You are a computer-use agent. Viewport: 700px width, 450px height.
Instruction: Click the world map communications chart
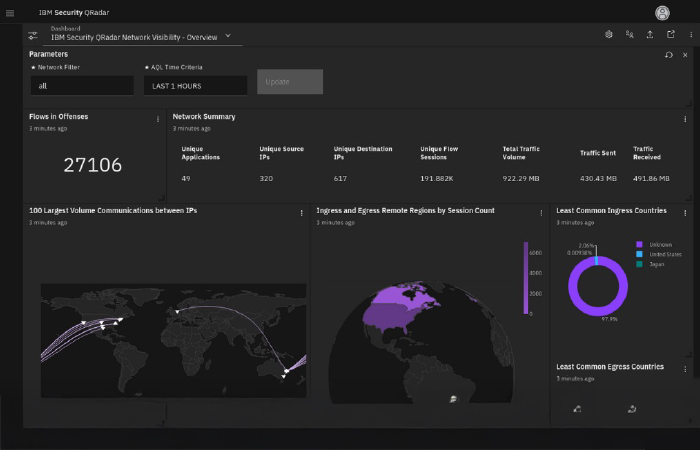coord(174,340)
